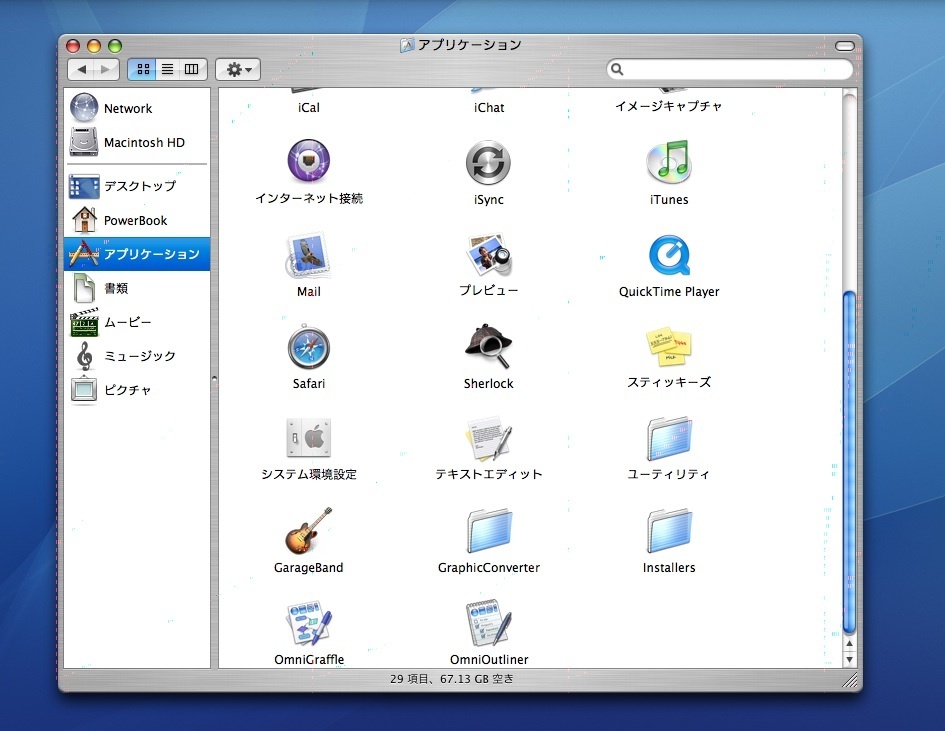Select the スティッキーズ sticky notes icon

pos(668,347)
